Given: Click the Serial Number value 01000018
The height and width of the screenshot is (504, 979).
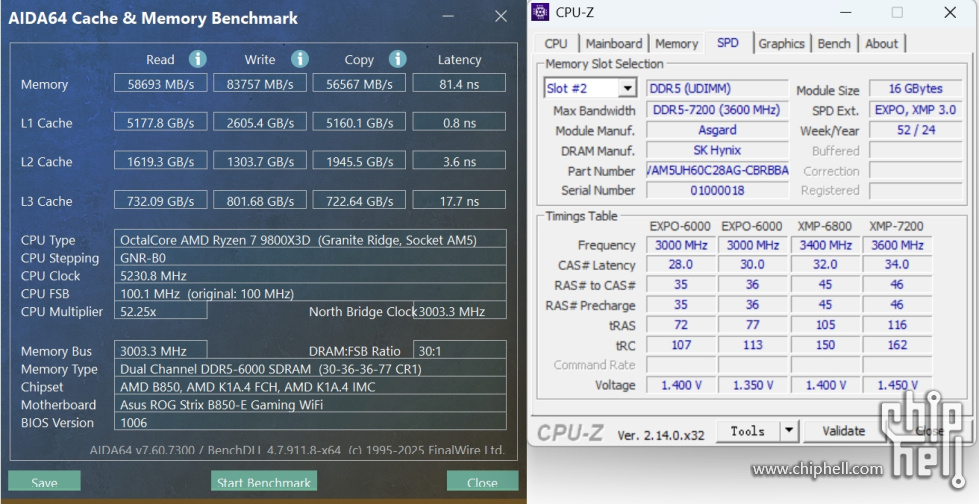Looking at the screenshot, I should pos(717,190).
